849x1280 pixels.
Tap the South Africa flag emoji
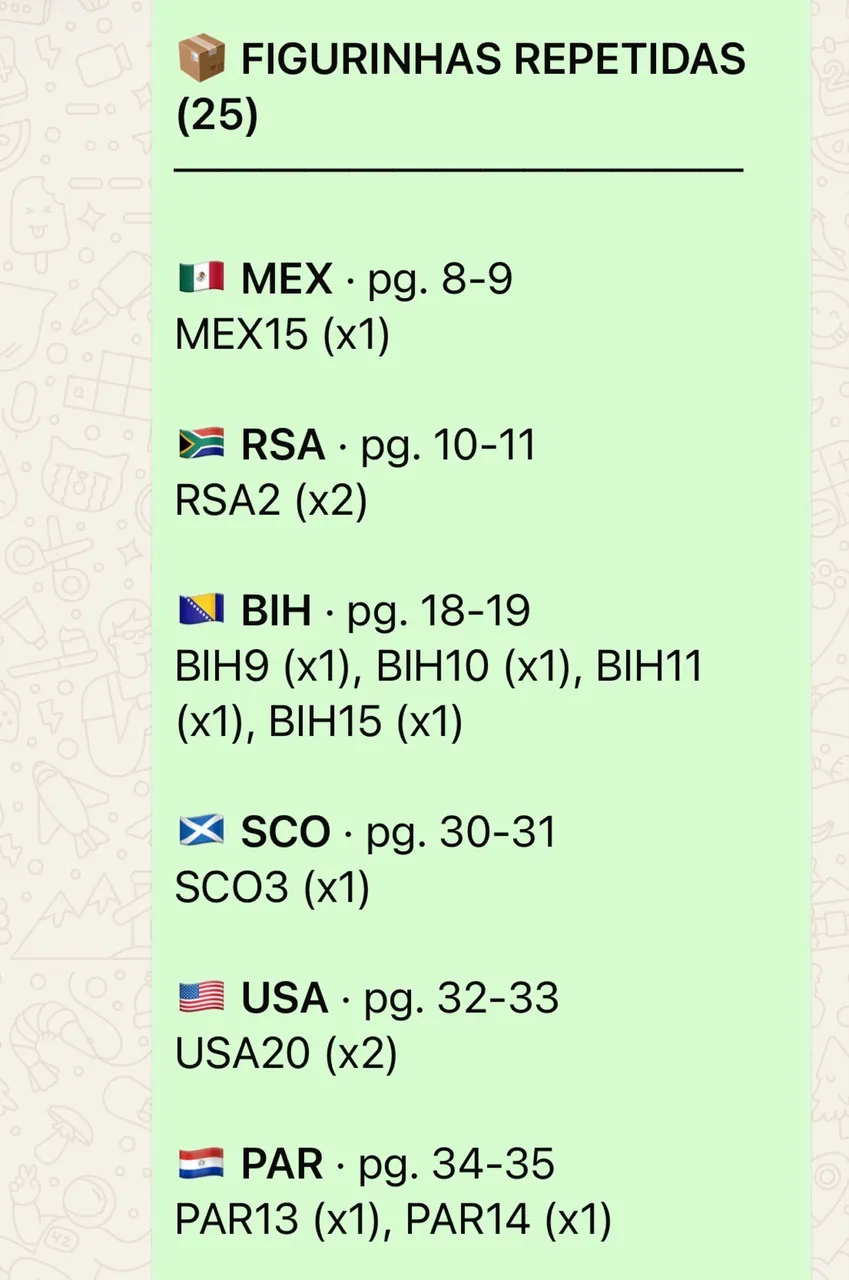coord(202,445)
